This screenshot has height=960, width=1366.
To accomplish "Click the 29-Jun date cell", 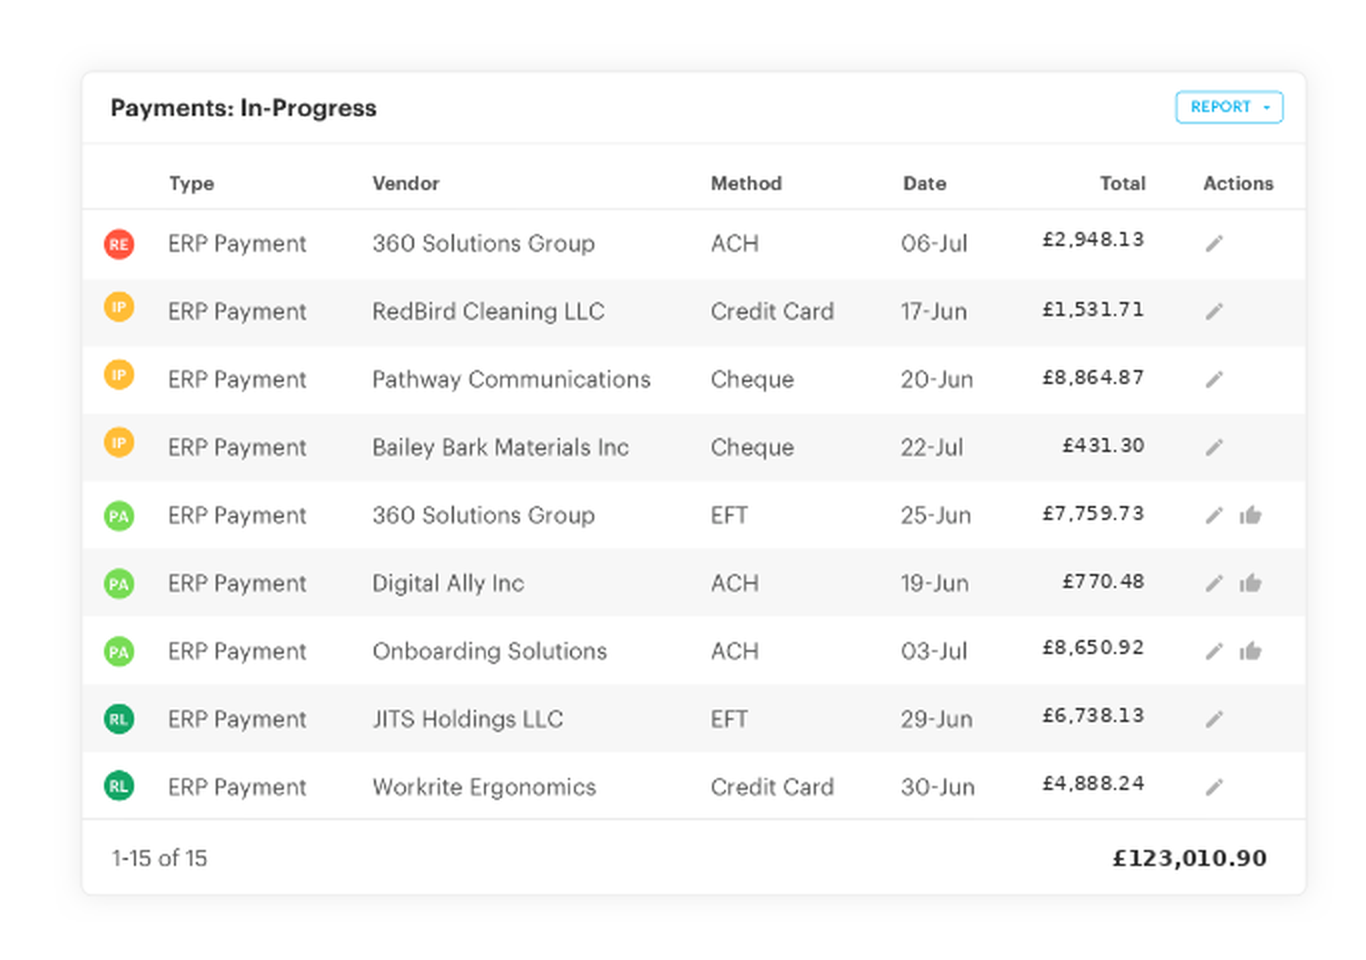I will pyautogui.click(x=936, y=719).
